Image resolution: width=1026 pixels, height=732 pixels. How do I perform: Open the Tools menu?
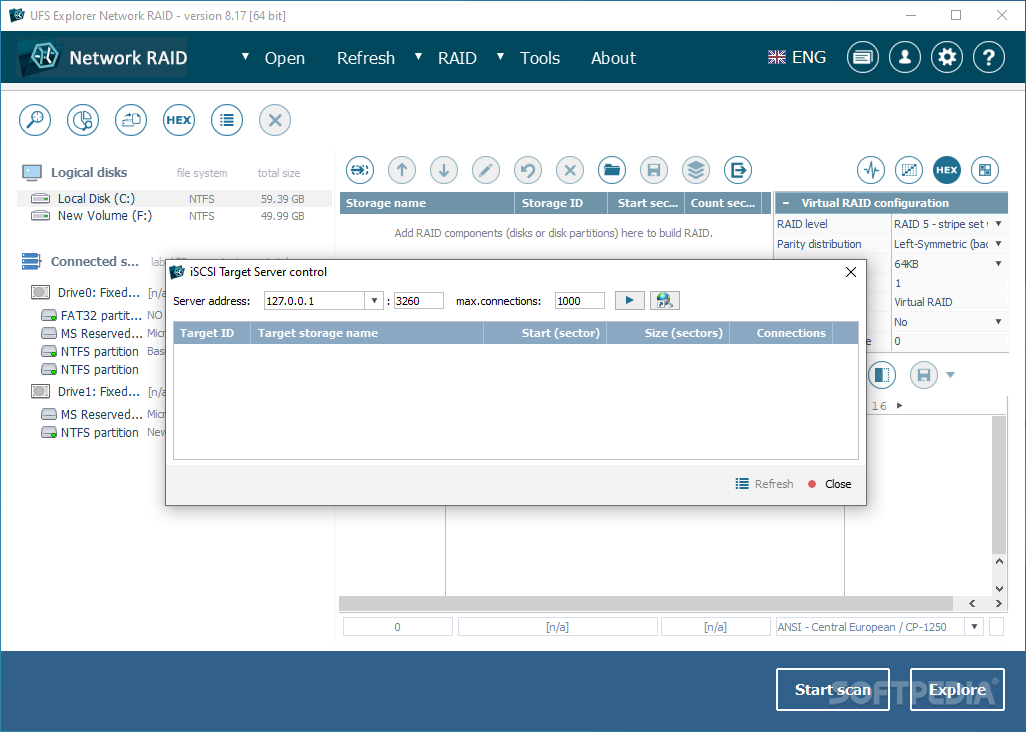(x=540, y=58)
